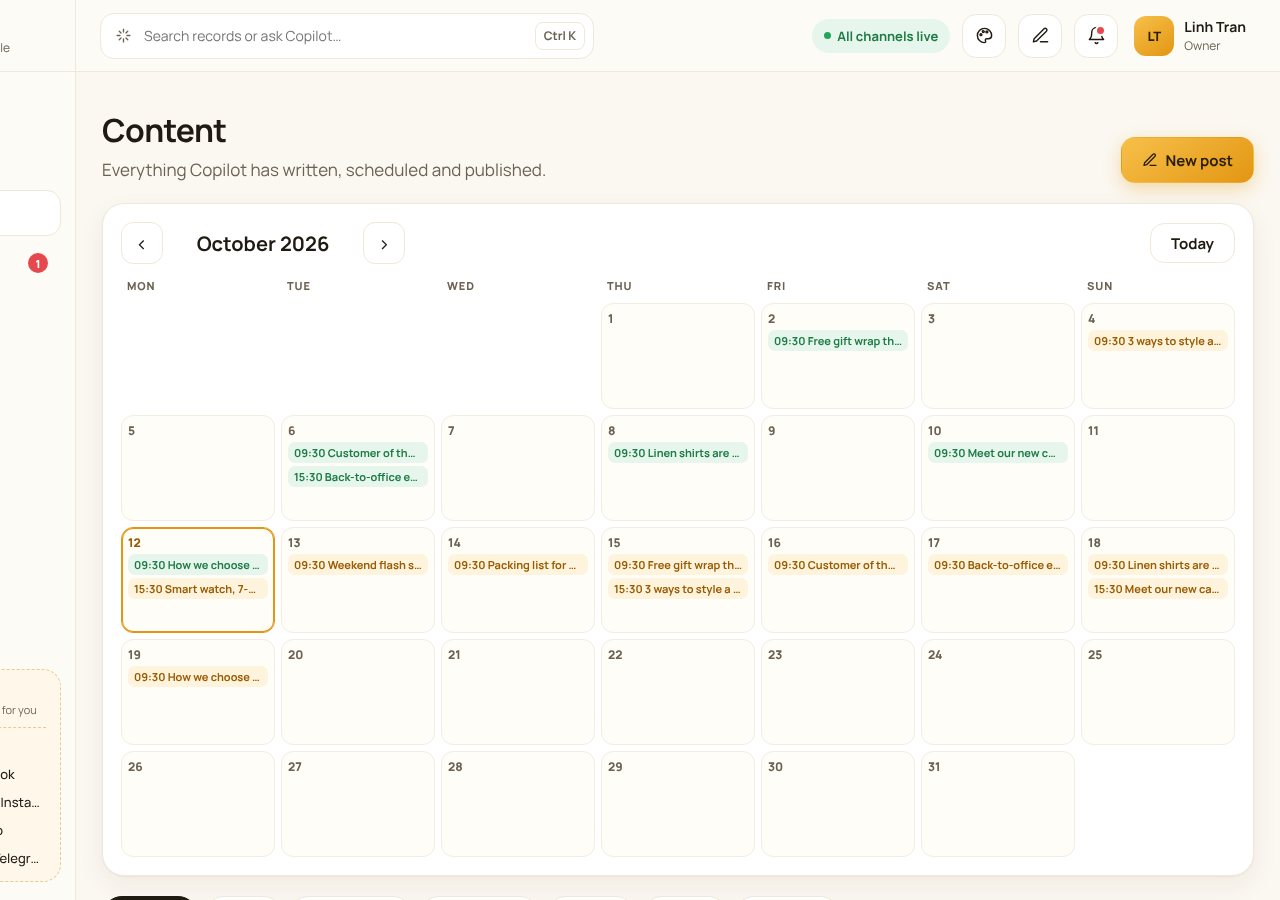Open the notifications bell
1280x900 pixels.
[x=1096, y=36]
